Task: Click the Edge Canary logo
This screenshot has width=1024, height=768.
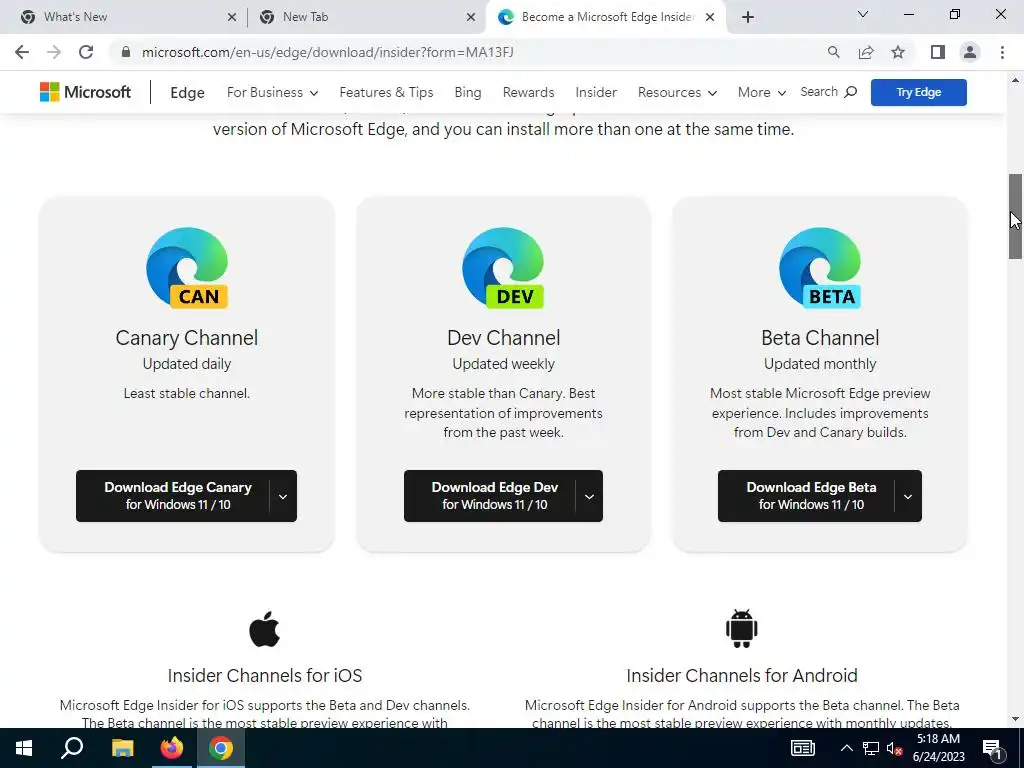Action: click(187, 268)
